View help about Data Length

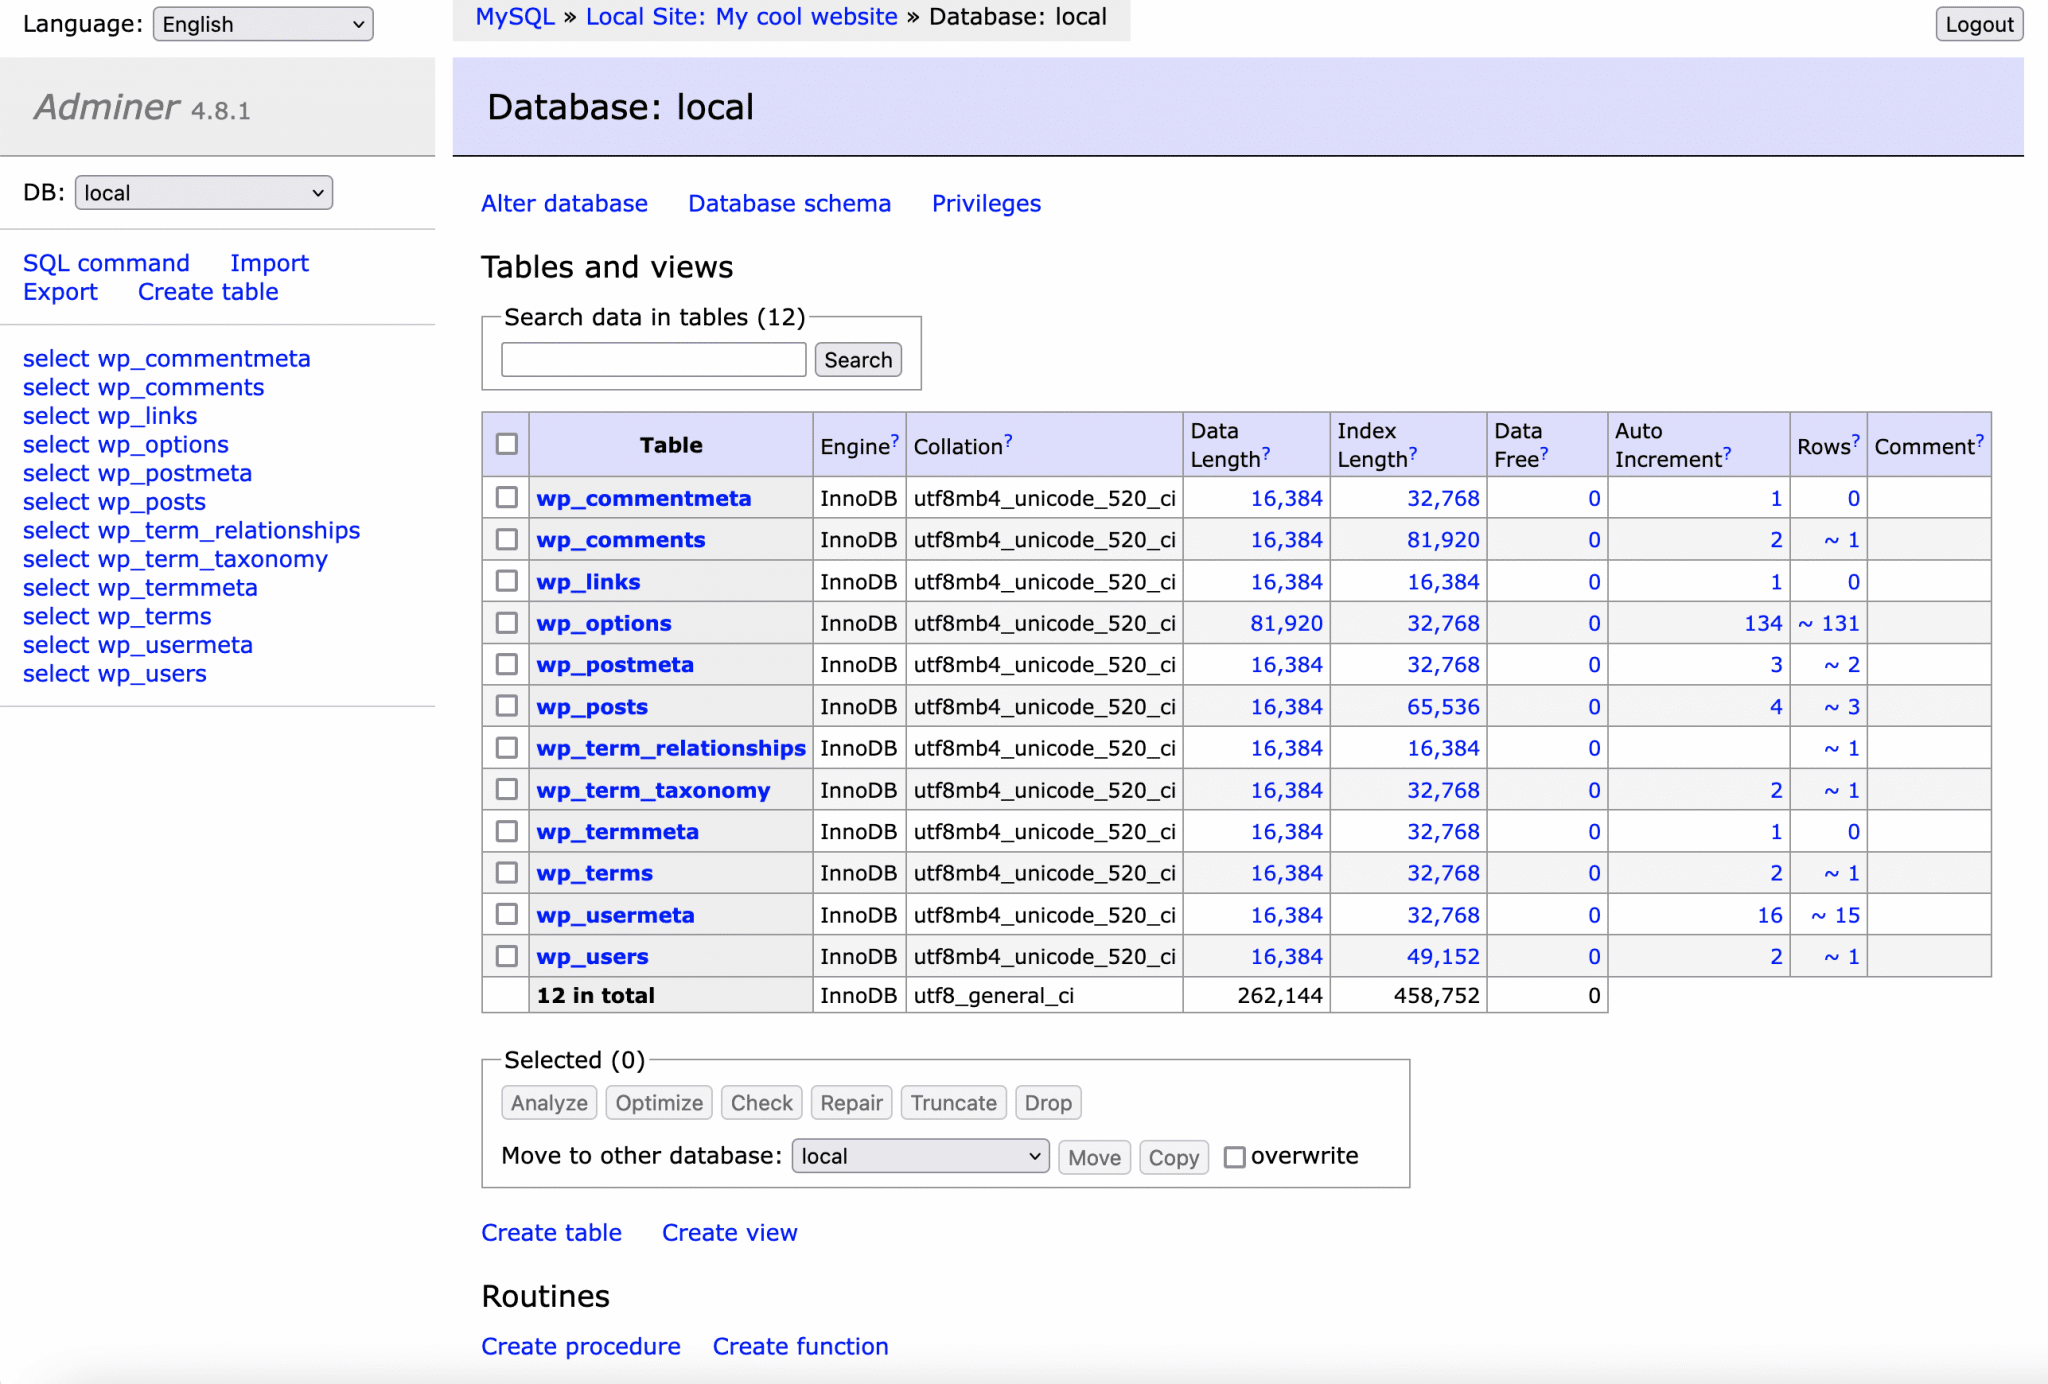(1266, 451)
